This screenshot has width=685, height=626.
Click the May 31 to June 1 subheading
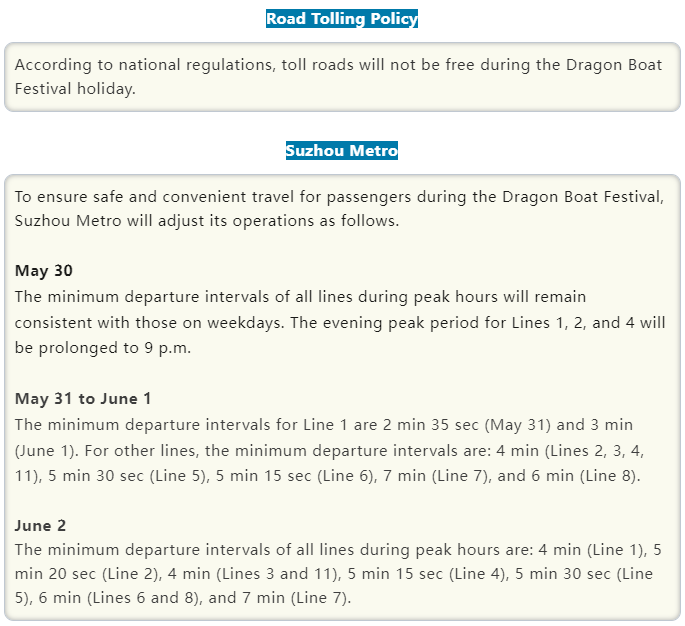click(x=83, y=398)
